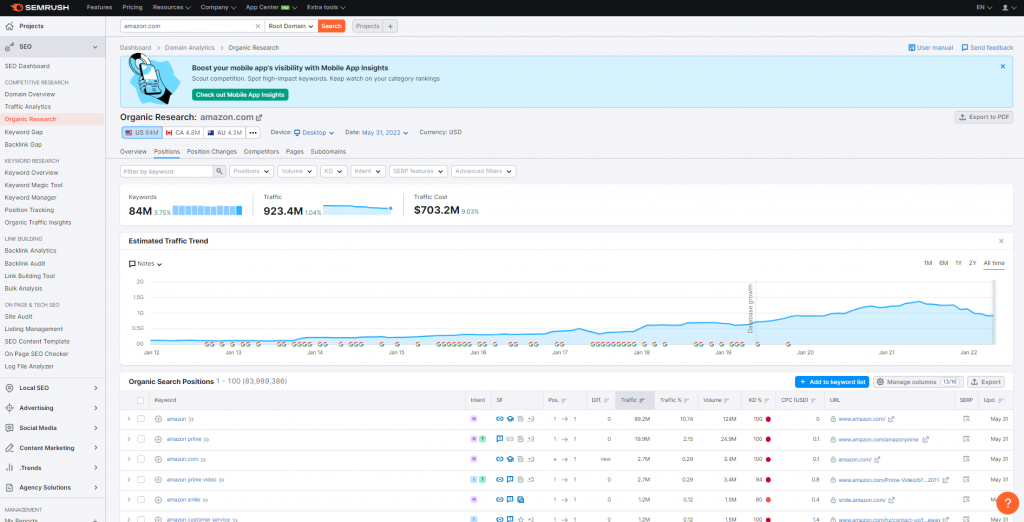Open the Intent filter dropdown
This screenshot has height=522, width=1024.
pyautogui.click(x=368, y=171)
